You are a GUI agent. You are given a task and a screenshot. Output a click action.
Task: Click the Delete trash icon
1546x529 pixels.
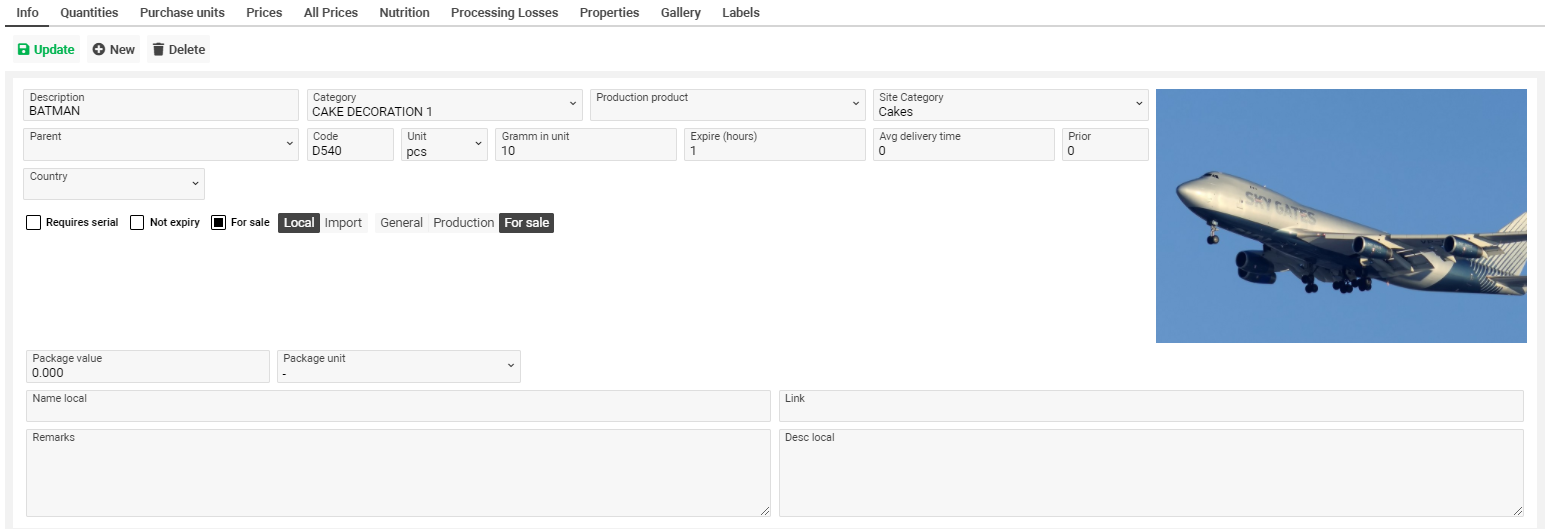[158, 50]
